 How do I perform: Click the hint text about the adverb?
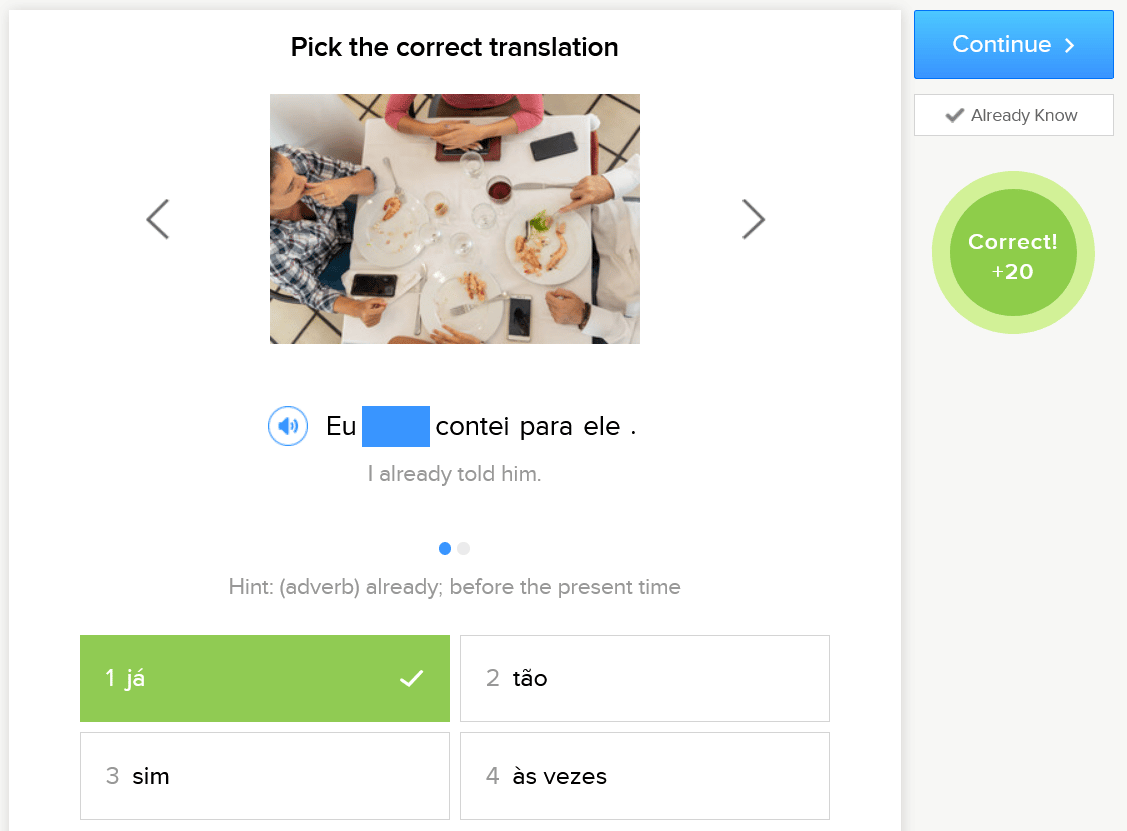click(x=454, y=587)
